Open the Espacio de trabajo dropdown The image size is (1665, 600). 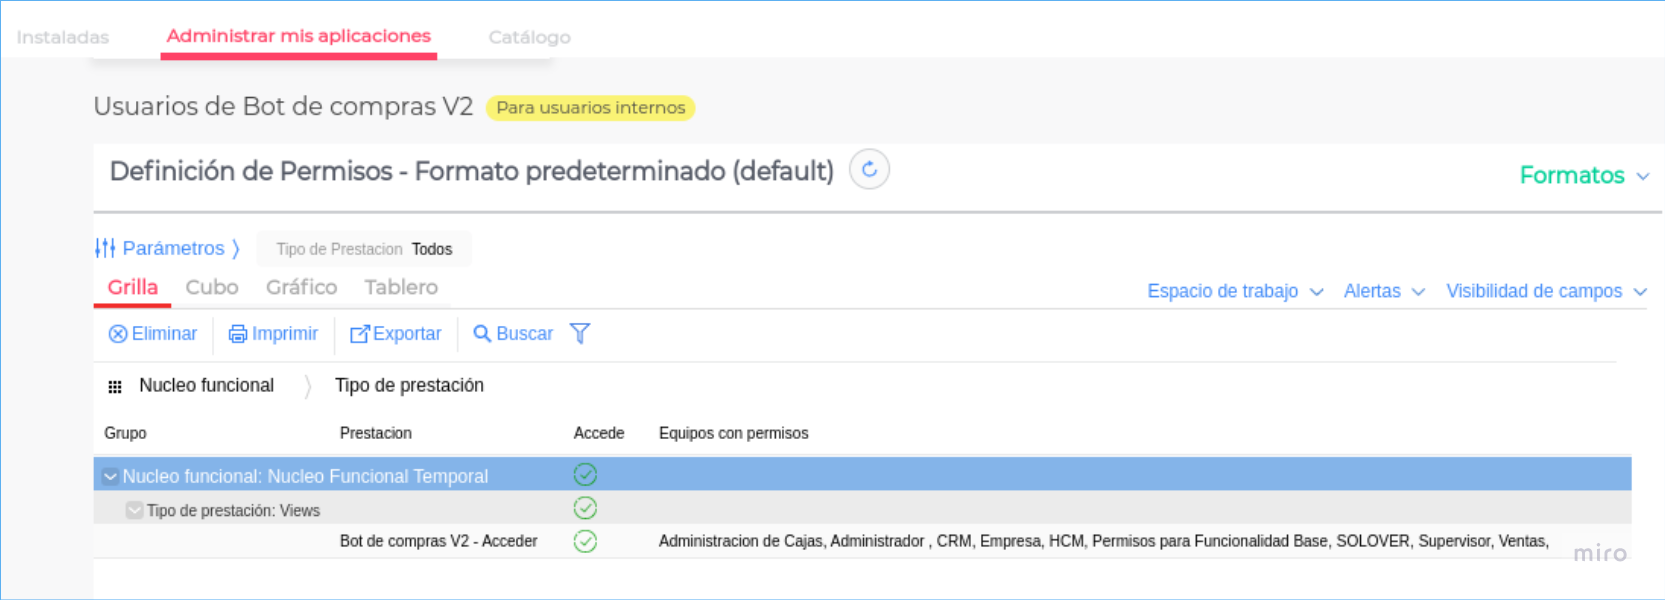point(1234,291)
